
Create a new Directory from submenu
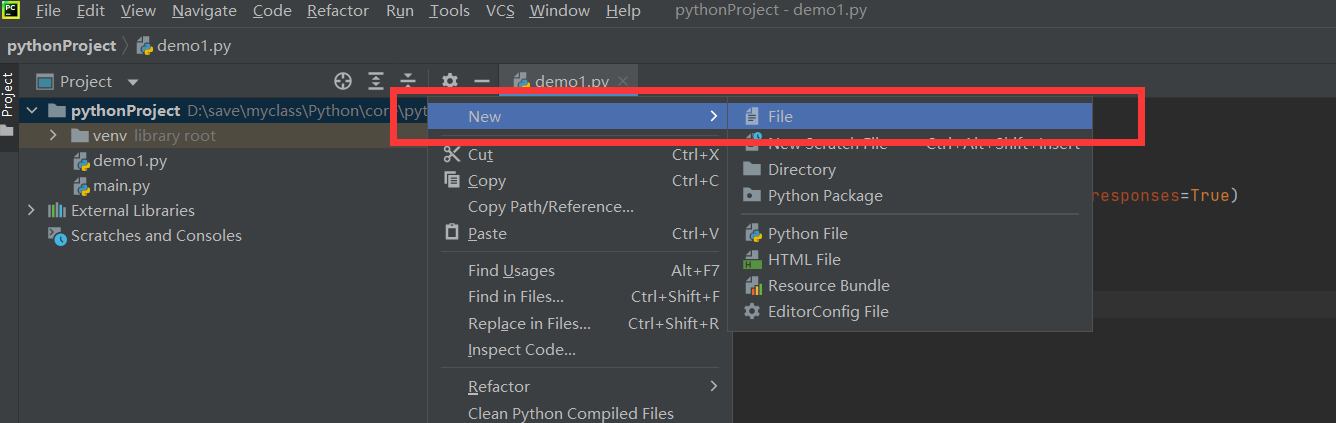[x=911, y=170]
